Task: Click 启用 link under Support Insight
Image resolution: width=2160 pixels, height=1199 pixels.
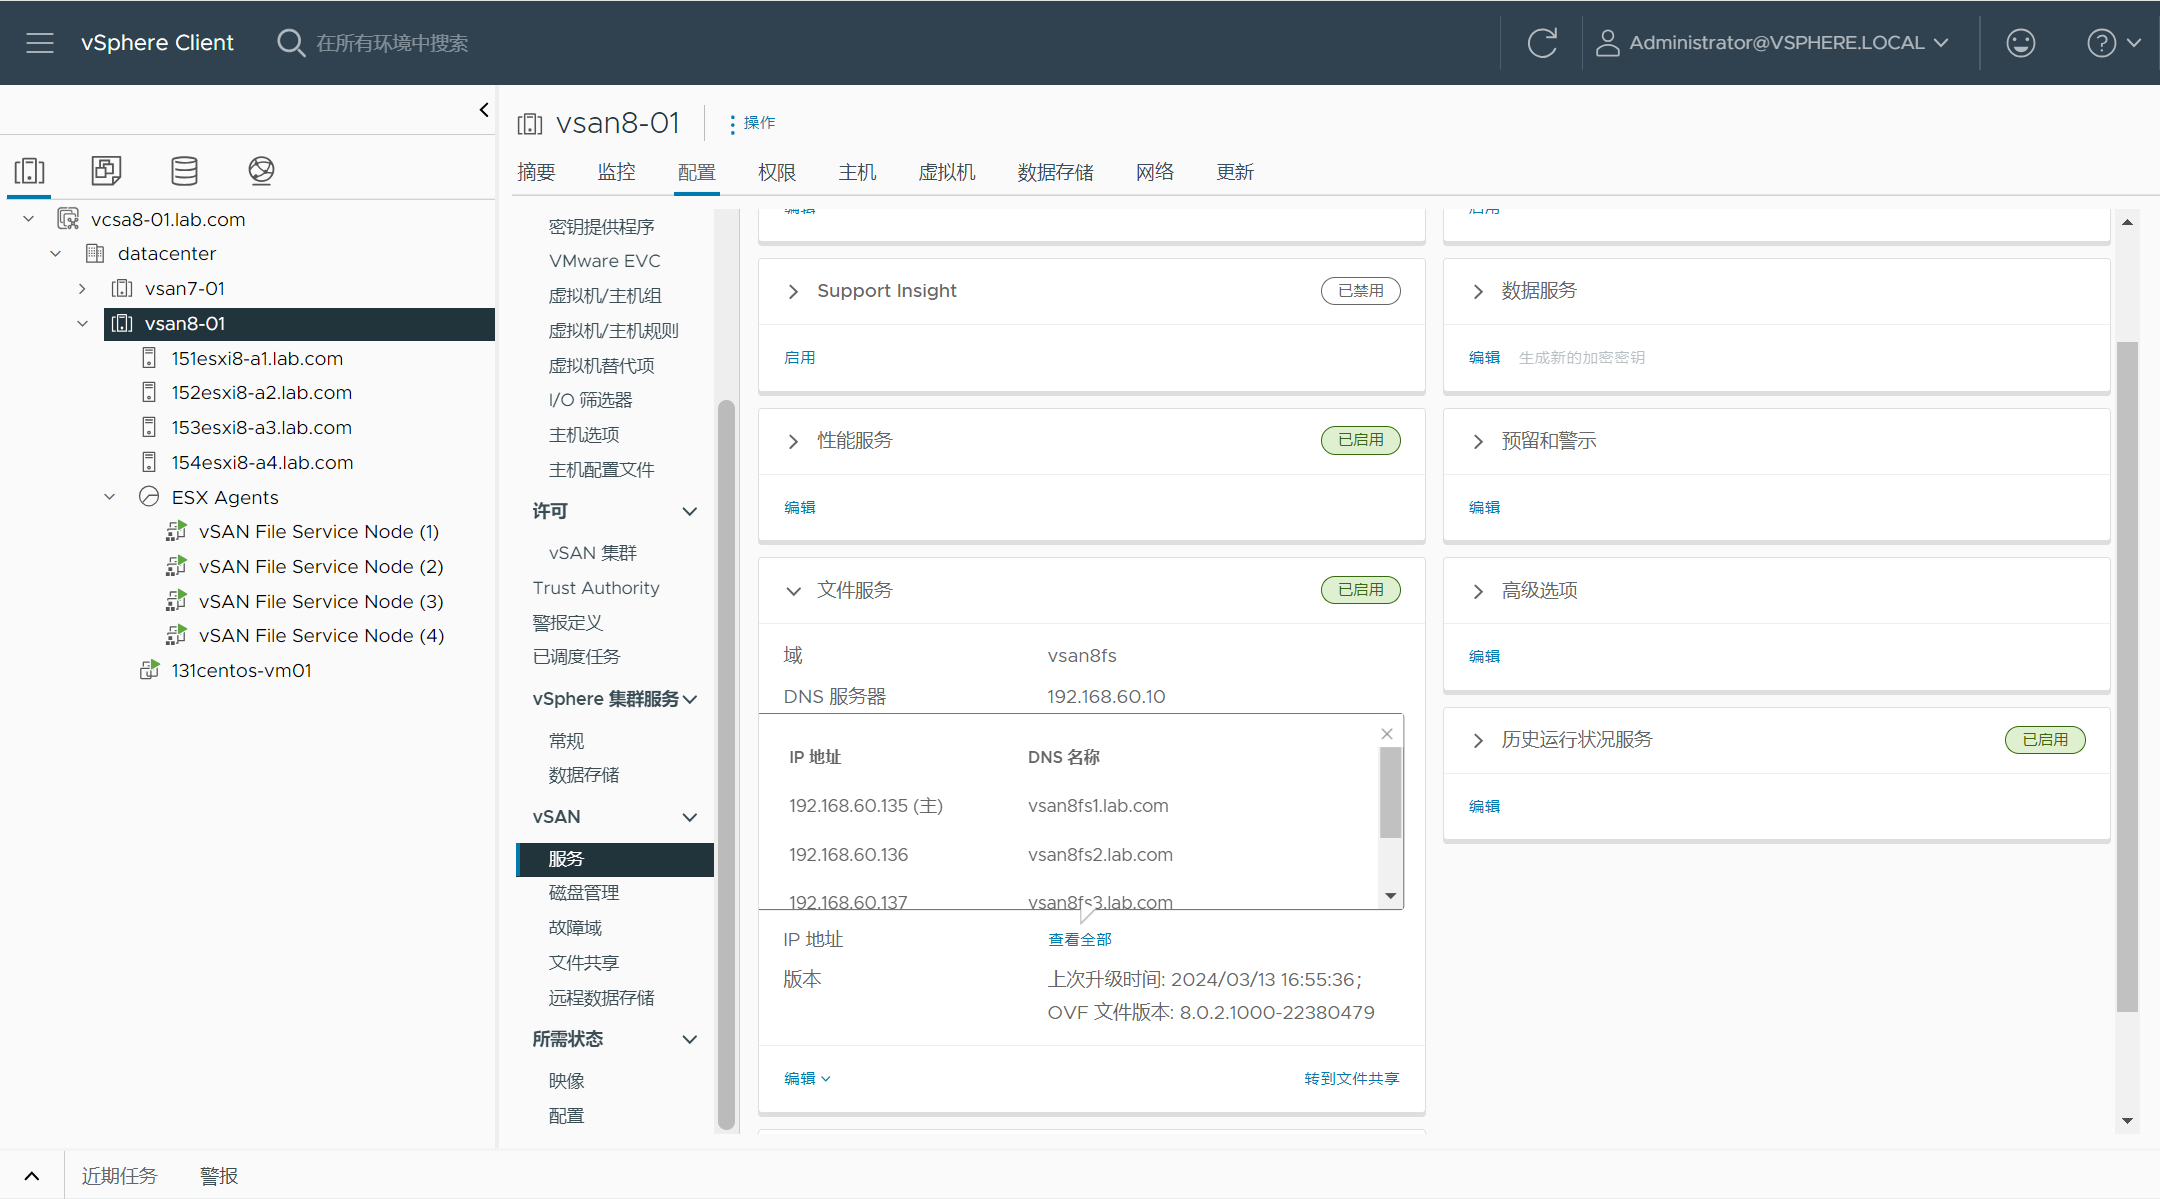Action: (799, 357)
